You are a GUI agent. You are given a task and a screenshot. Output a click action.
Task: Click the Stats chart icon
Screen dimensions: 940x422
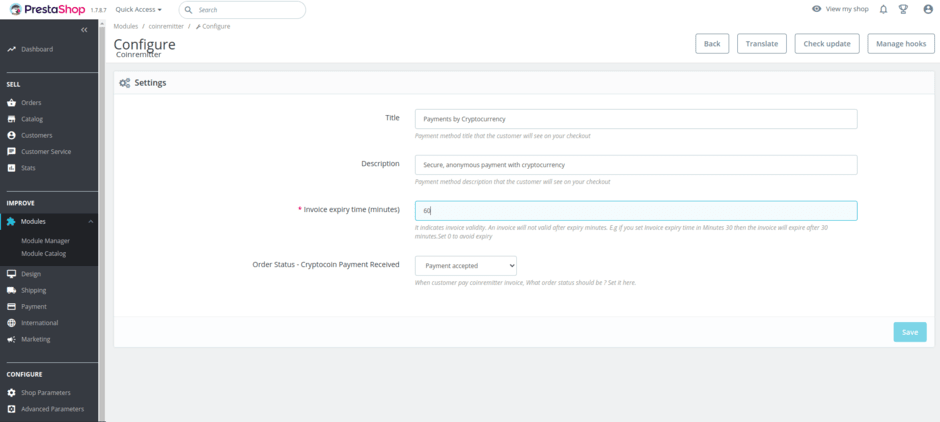[x=11, y=168]
